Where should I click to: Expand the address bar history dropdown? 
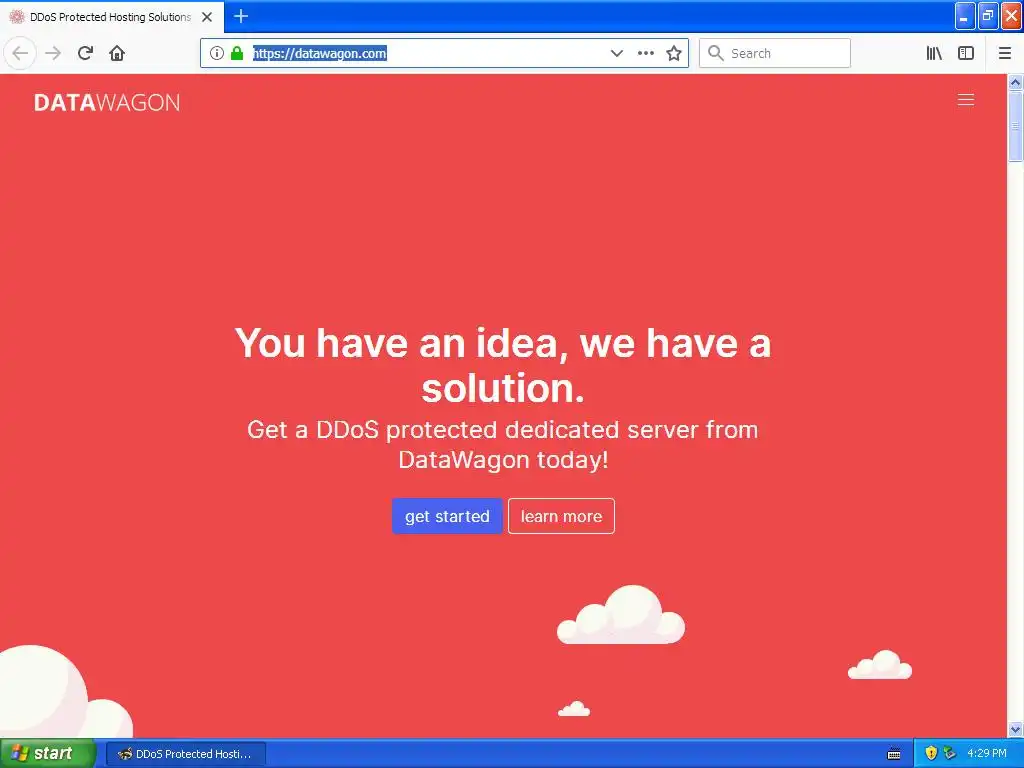(616, 53)
